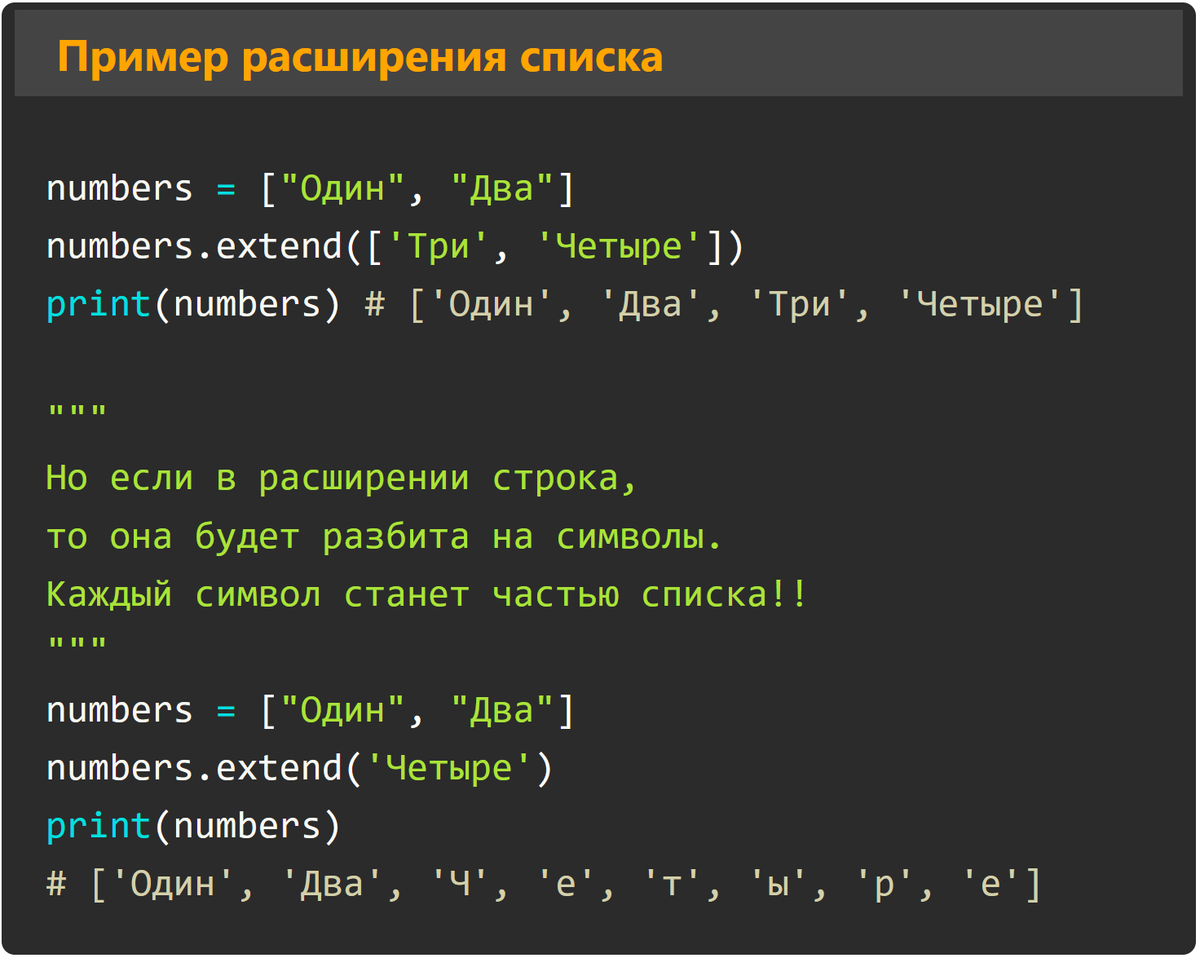This screenshot has width=1200, height=958.
Task: Click the heading "Пример расширения списка"
Action: [x=360, y=57]
